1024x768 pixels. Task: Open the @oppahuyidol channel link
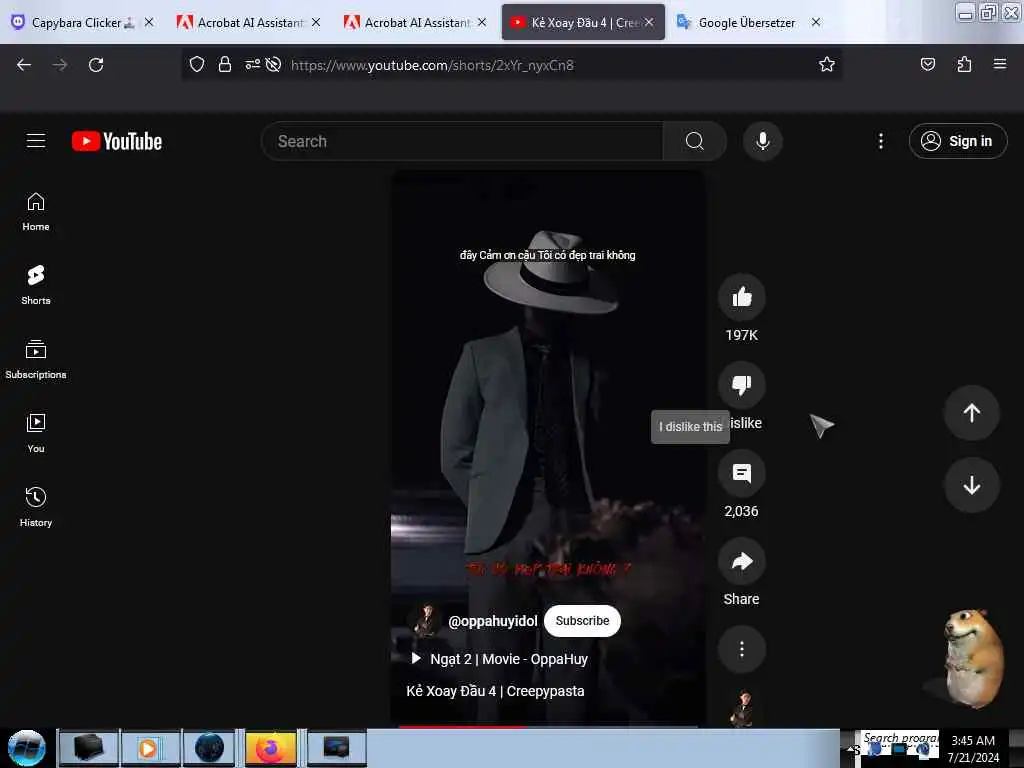[x=492, y=621]
